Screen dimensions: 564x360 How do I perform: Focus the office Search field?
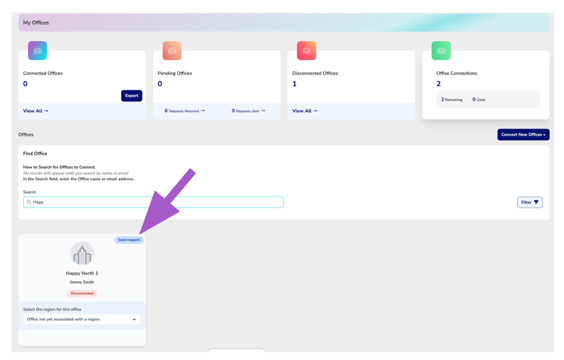(x=153, y=202)
